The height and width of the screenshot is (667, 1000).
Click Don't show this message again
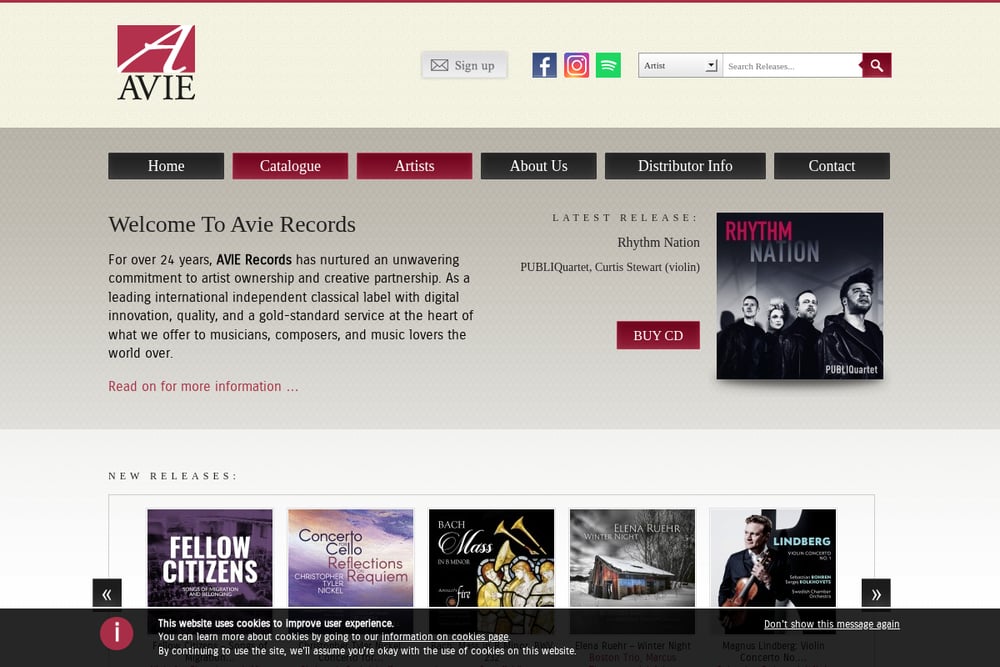coord(832,624)
